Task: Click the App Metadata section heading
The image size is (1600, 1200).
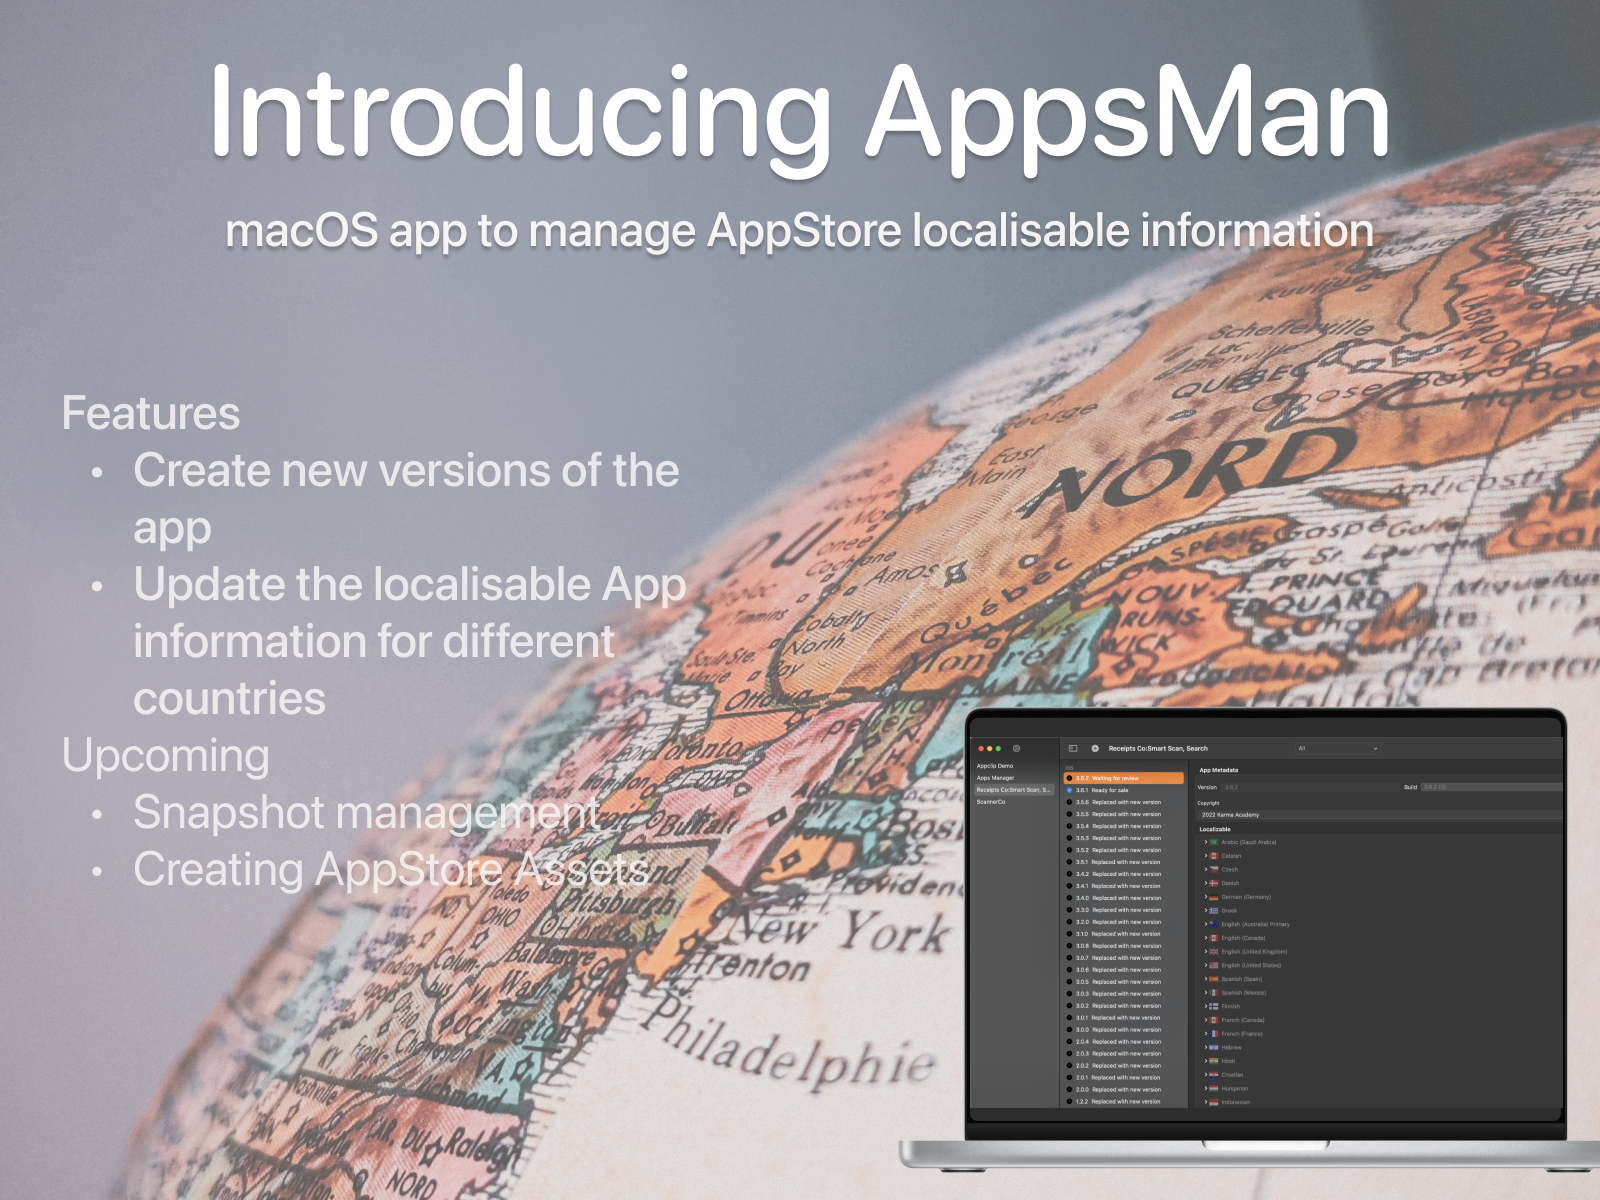Action: [x=1219, y=770]
